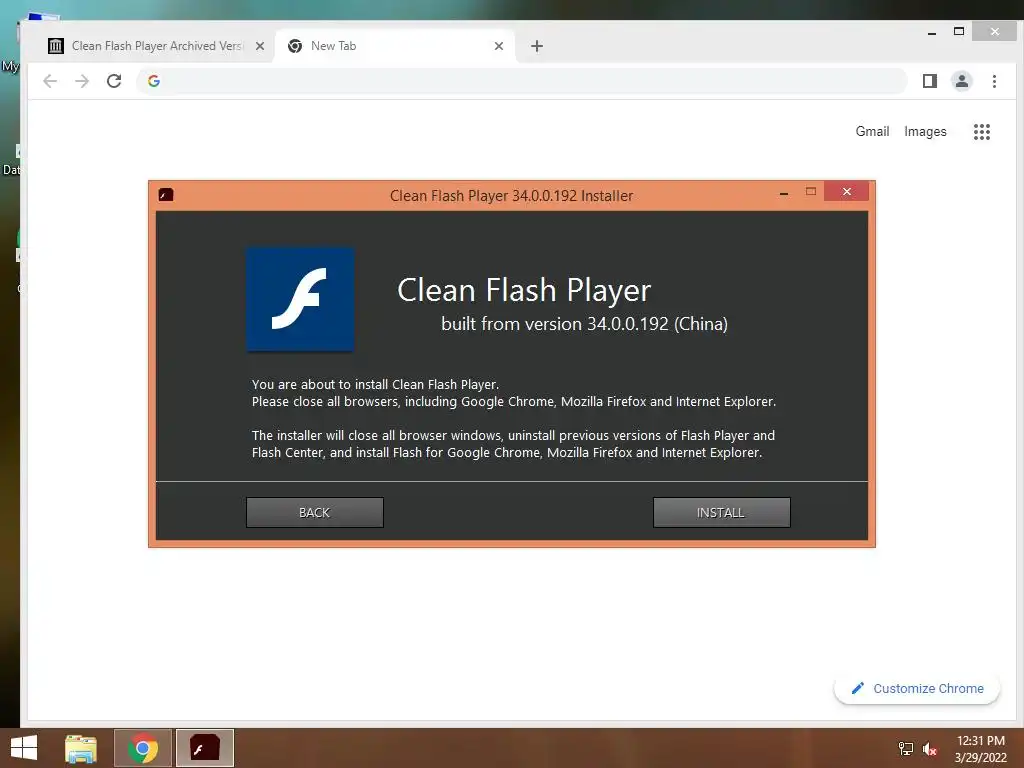Click the 'Clean Flash Player' heading text

coord(524,290)
